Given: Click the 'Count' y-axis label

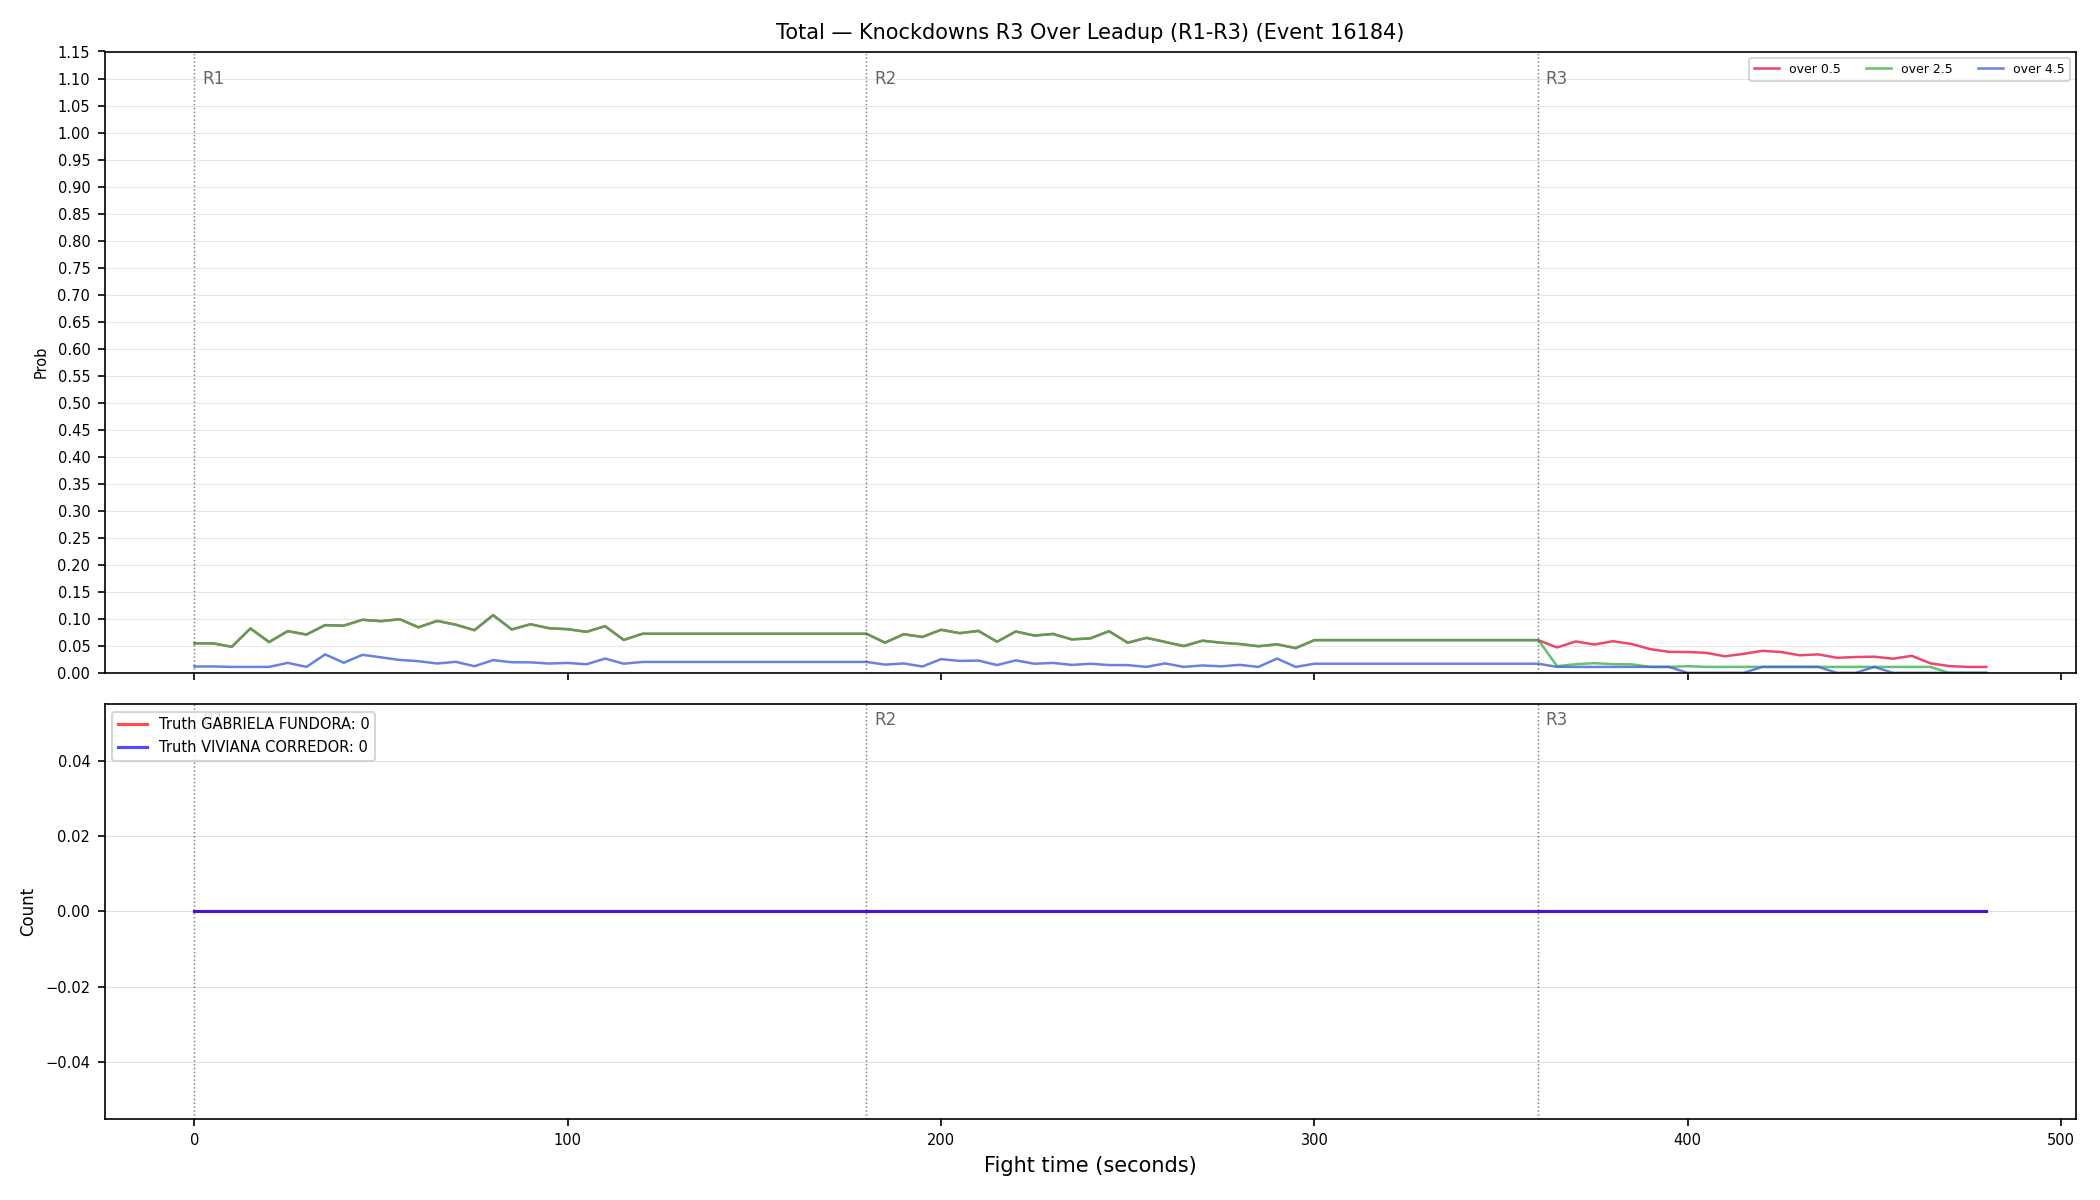Looking at the screenshot, I should [27, 912].
